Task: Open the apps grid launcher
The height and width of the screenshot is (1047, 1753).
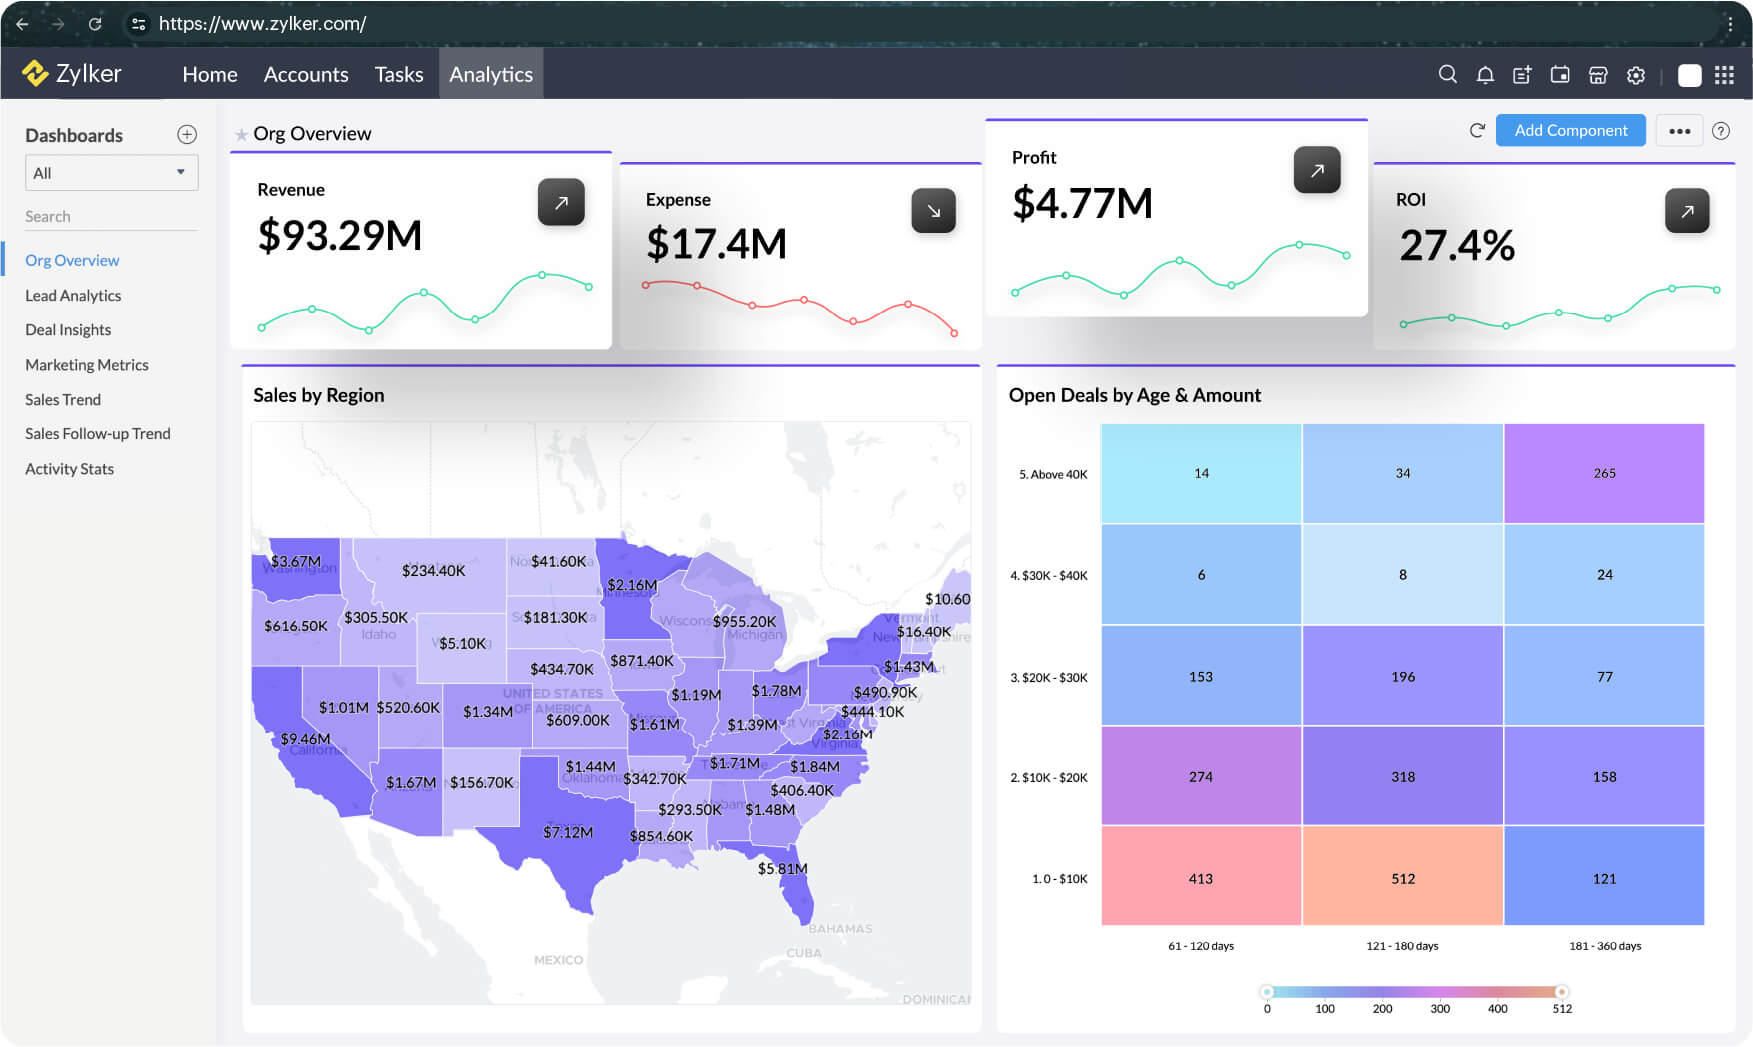Action: pos(1723,74)
